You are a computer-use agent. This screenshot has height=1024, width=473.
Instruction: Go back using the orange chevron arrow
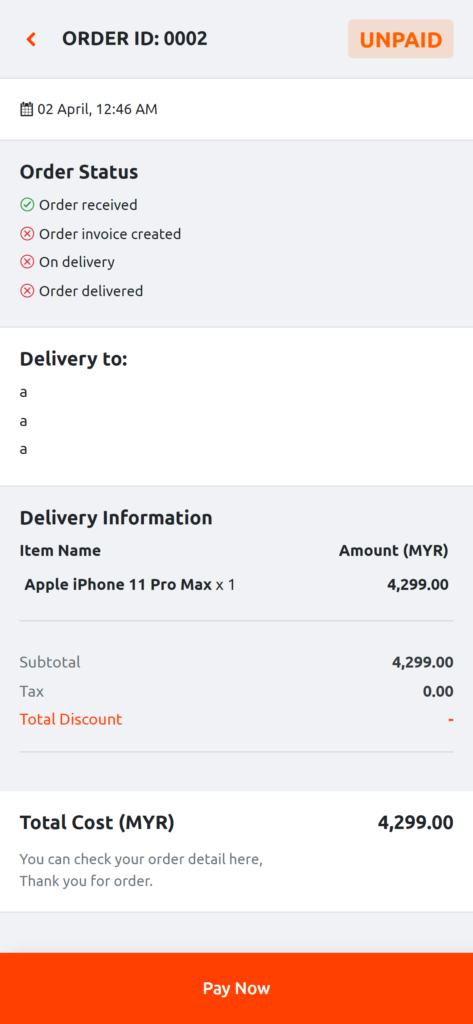(31, 39)
